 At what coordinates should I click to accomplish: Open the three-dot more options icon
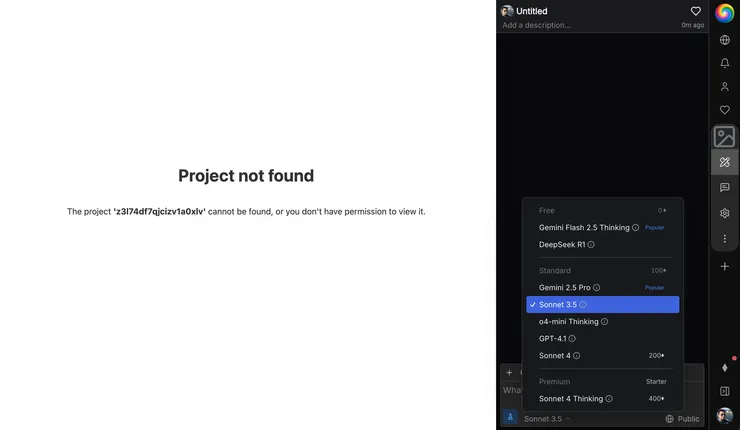point(724,239)
